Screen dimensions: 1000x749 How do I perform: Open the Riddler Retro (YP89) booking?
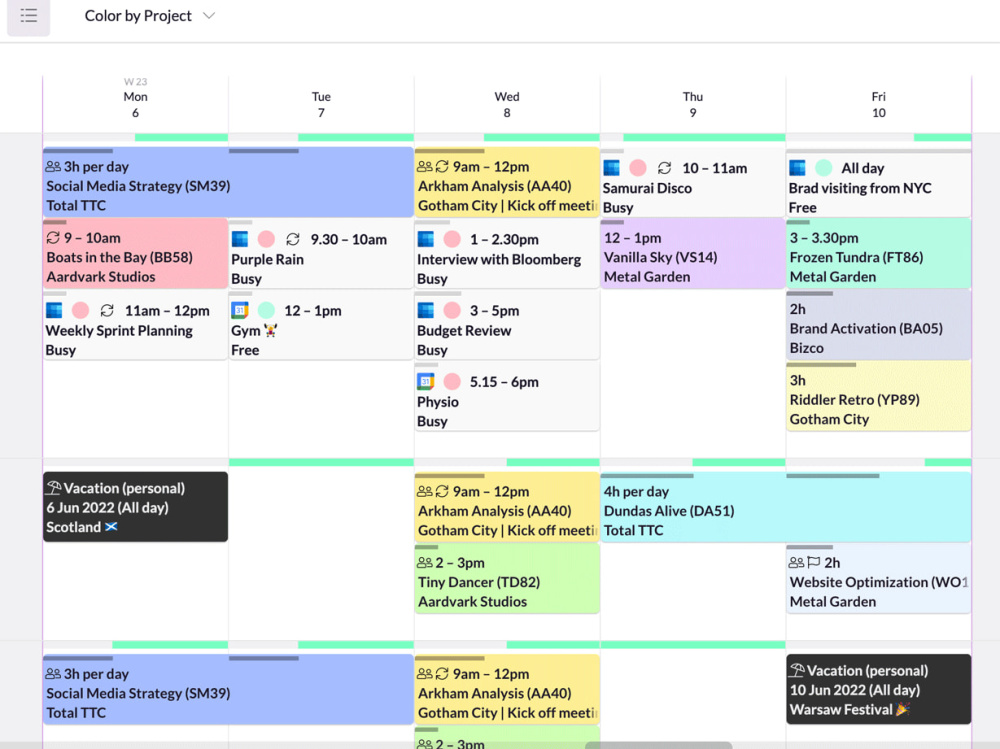(879, 397)
